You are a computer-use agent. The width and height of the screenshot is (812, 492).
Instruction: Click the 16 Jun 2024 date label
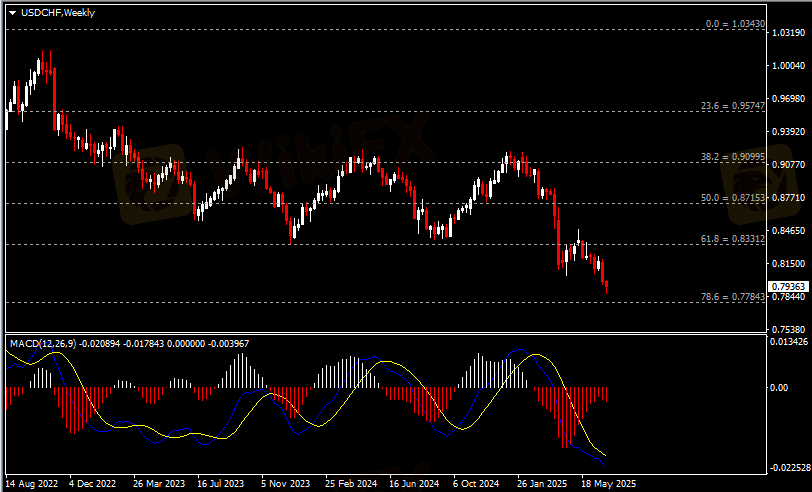pyautogui.click(x=414, y=484)
